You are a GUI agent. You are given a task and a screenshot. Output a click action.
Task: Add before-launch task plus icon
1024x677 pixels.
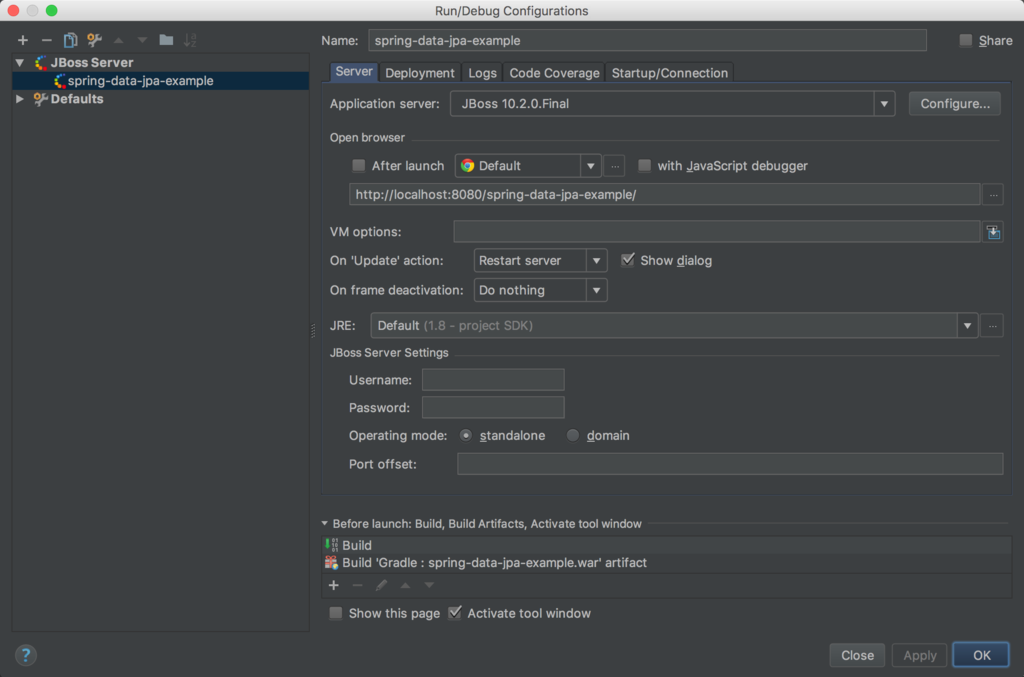(x=334, y=585)
